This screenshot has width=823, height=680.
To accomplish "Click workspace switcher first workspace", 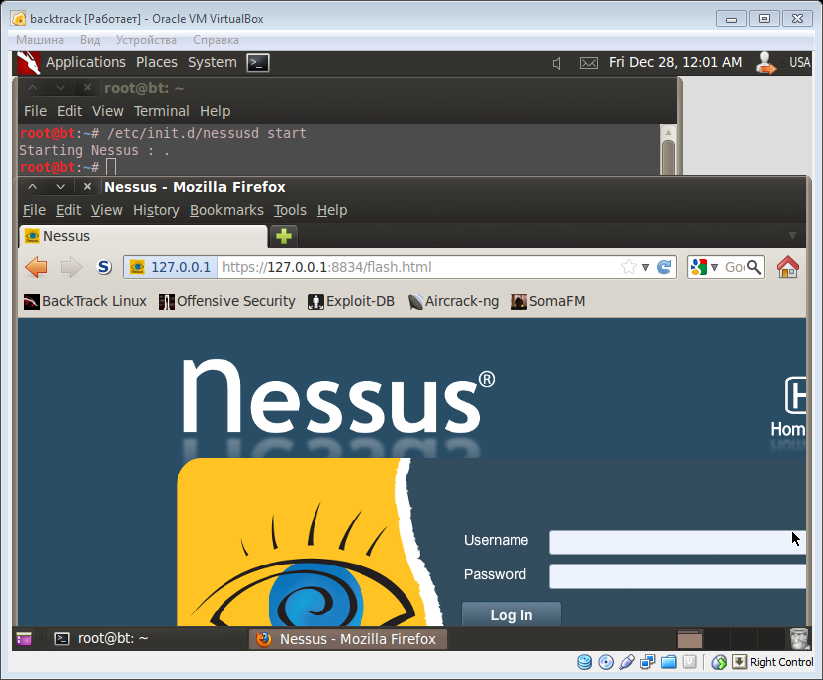I will [x=690, y=639].
